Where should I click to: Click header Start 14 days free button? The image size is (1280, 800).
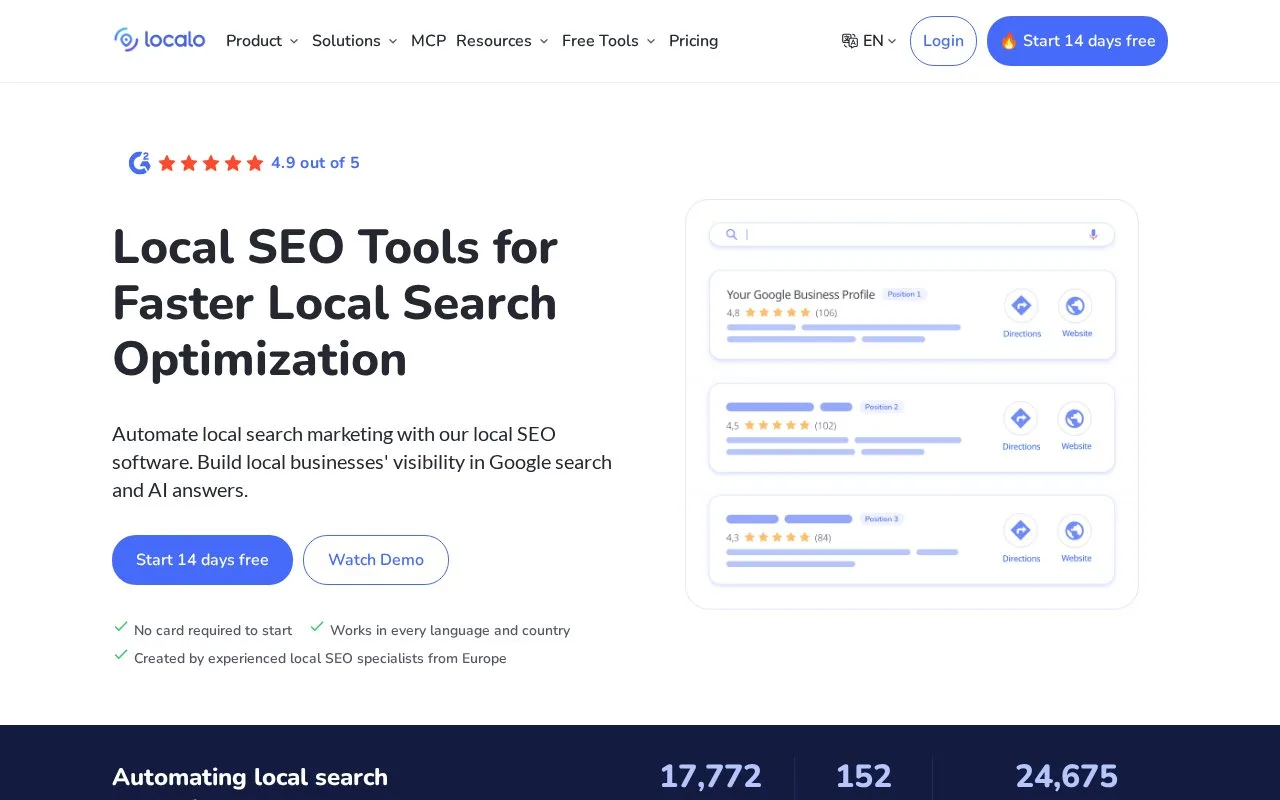tap(1077, 41)
